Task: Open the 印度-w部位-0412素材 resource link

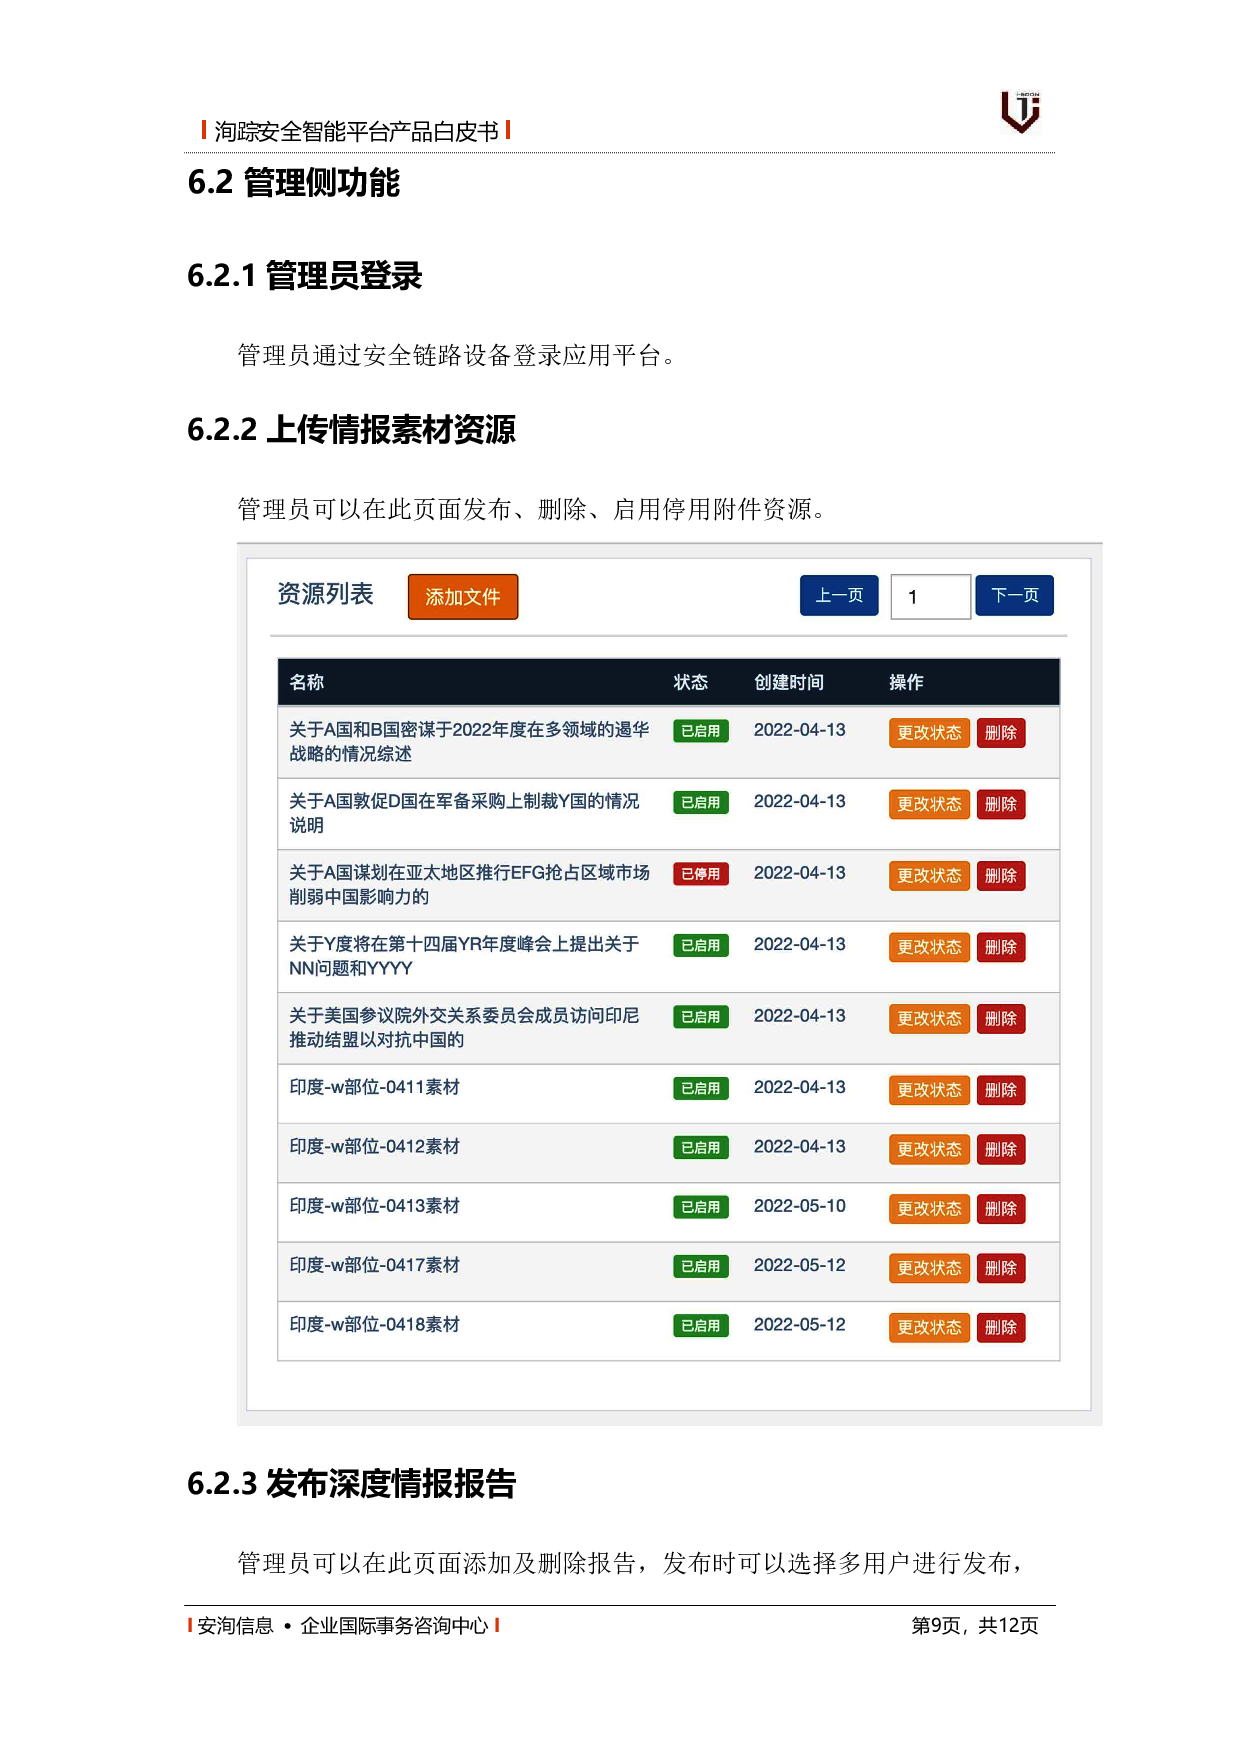Action: point(374,1147)
